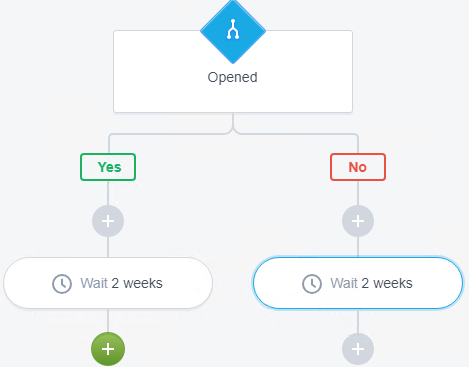Click the red No branch label

358,167
